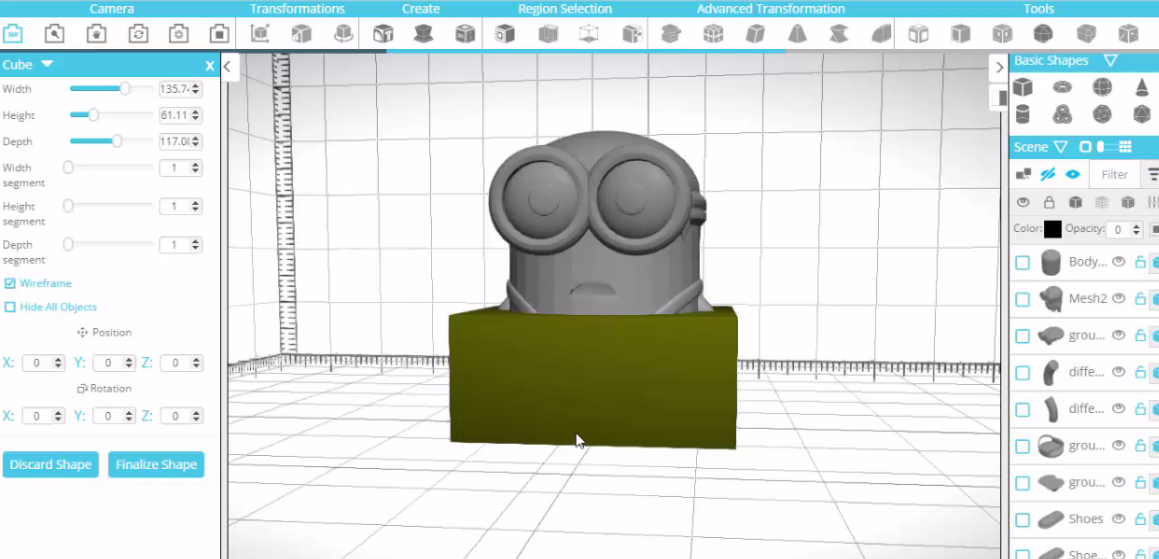This screenshot has height=559, width=1159.
Task: Collapse the Basic Shapes panel triangle
Action: pyautogui.click(x=1109, y=61)
